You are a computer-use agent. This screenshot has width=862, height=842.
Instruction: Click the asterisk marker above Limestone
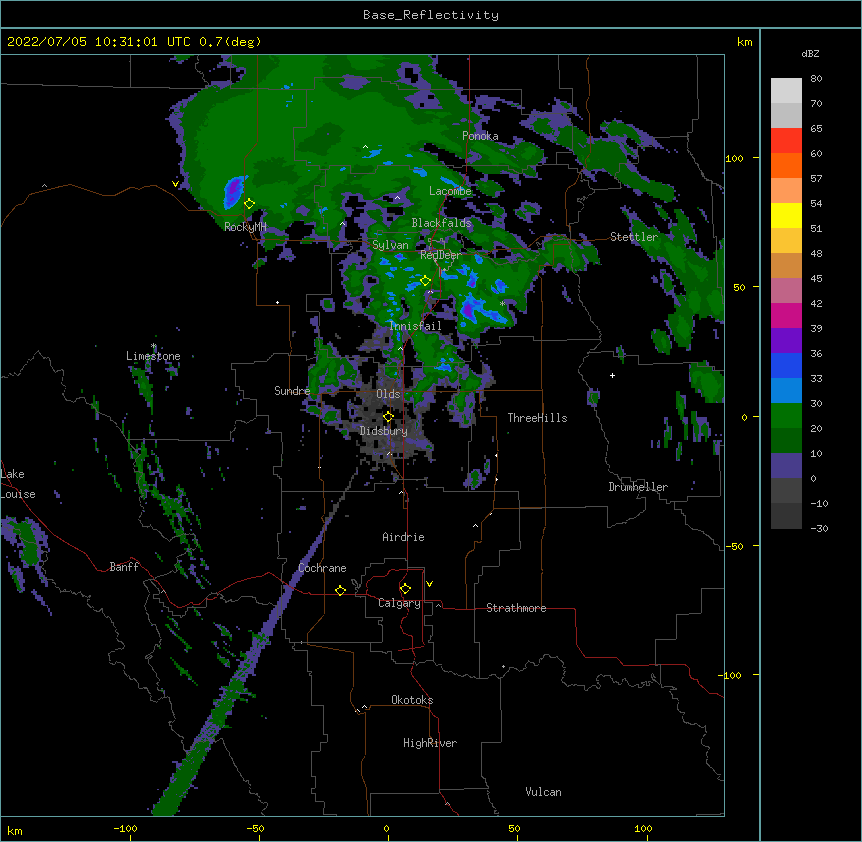coord(153,346)
